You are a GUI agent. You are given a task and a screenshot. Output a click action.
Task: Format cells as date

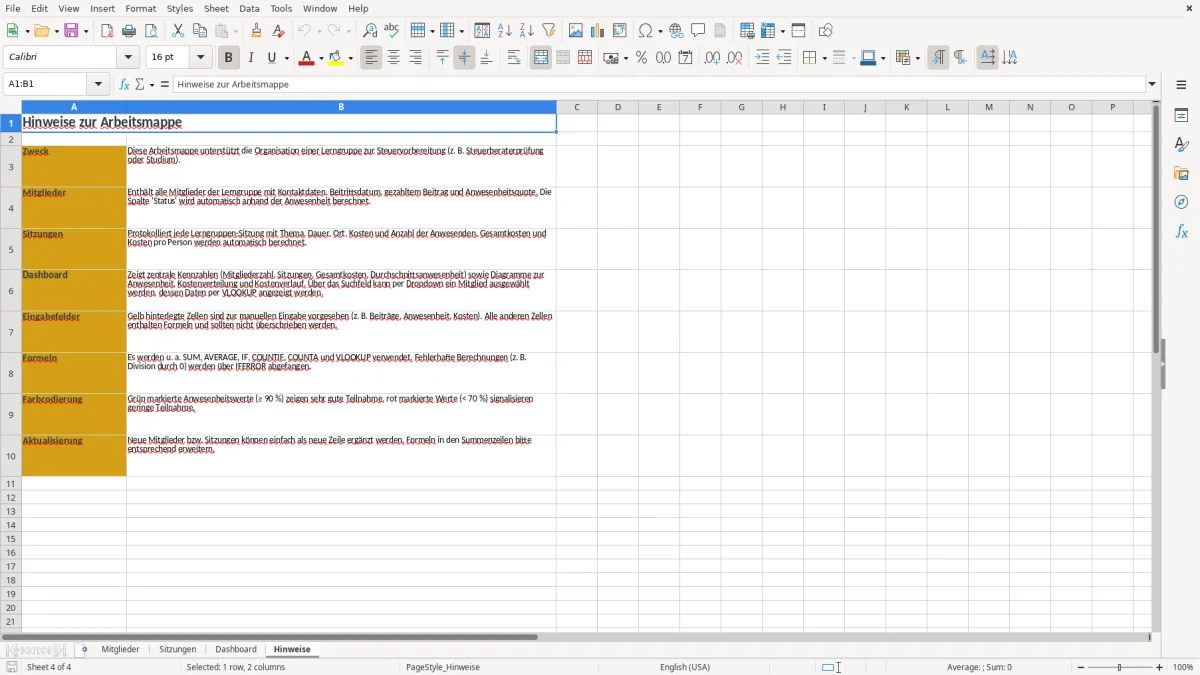click(685, 58)
